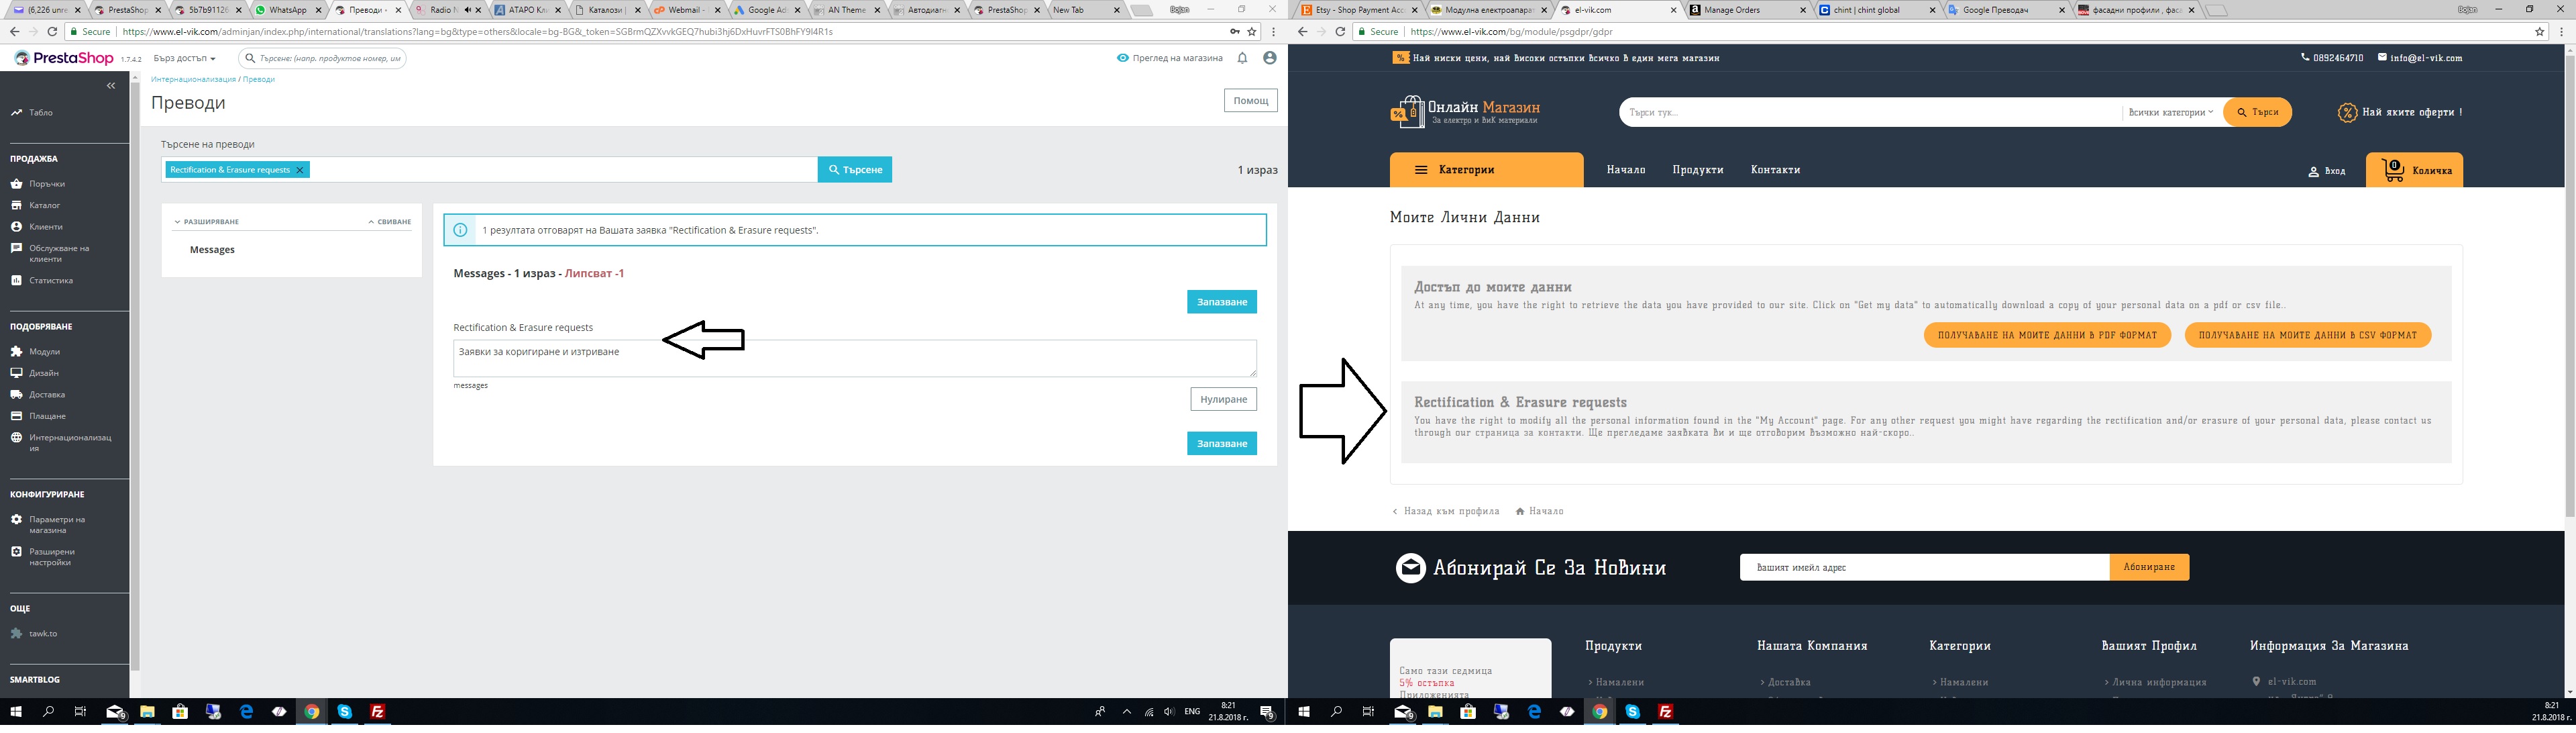
Task: Open the Бърз достъп dropdown
Action: 184,58
